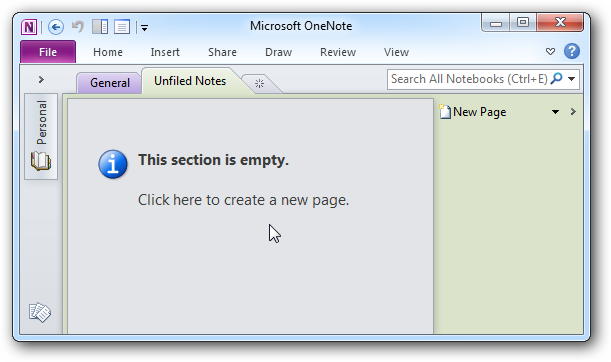The height and width of the screenshot is (362, 611).
Task: Open the Insert ribbon tab
Action: [x=165, y=52]
